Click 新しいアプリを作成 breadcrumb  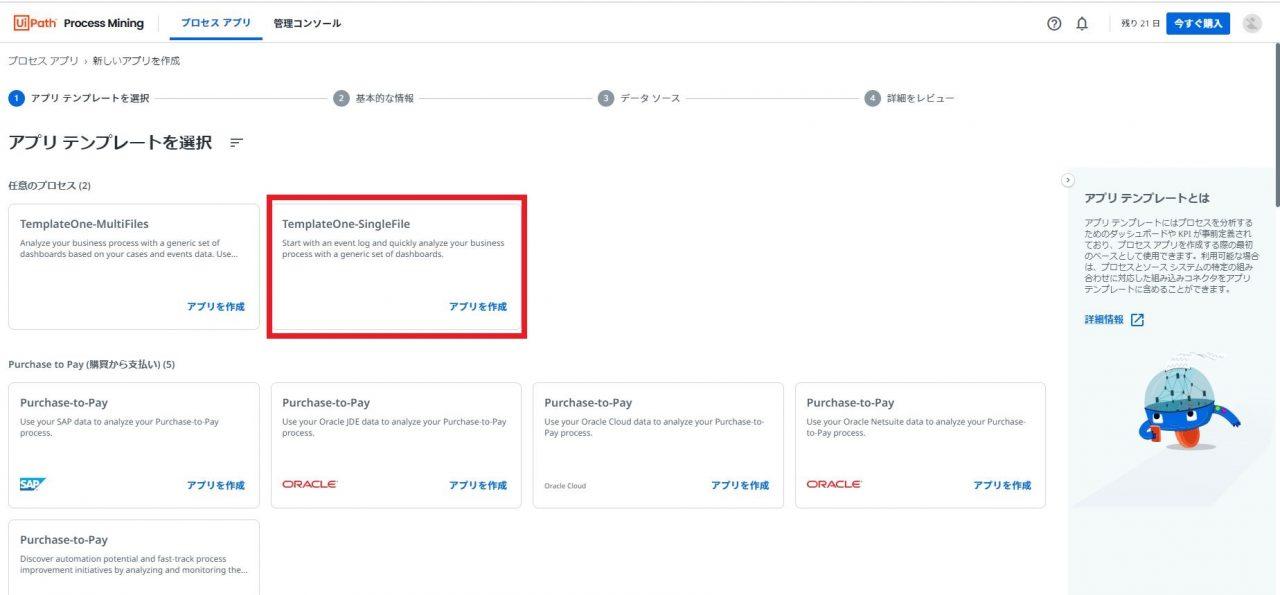pos(136,61)
